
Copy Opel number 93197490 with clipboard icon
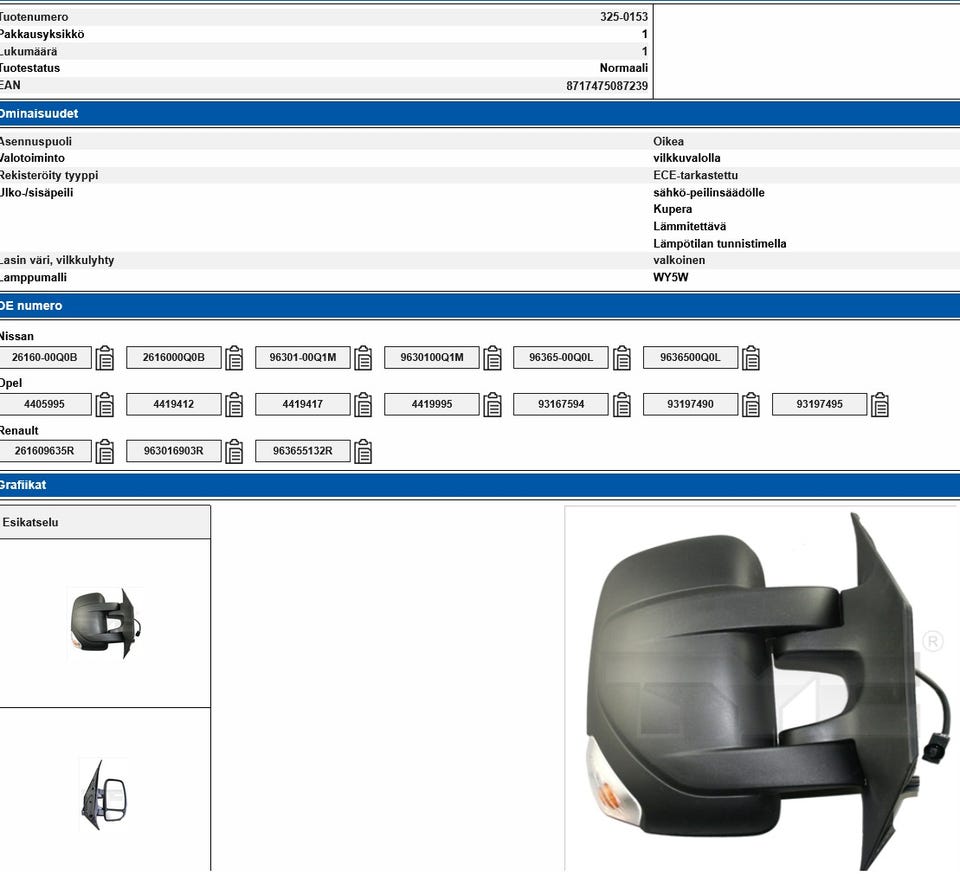point(751,405)
